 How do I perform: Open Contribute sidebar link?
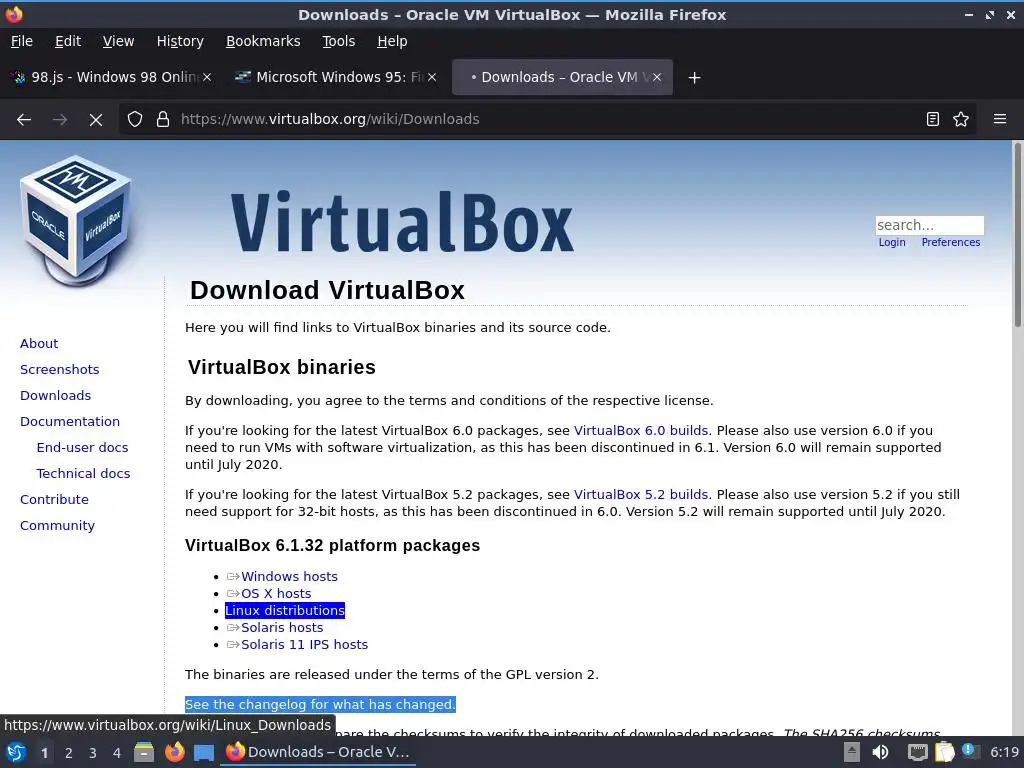pyautogui.click(x=54, y=500)
